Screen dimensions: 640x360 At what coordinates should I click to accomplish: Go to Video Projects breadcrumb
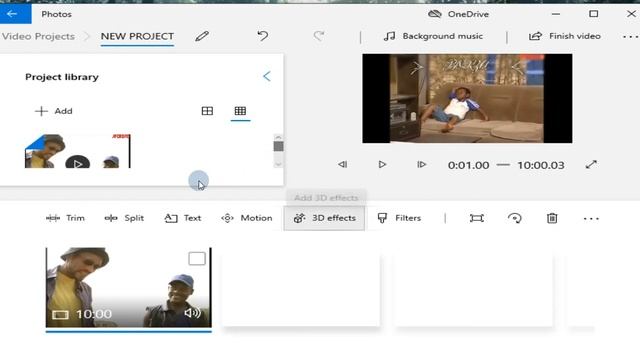point(38,36)
